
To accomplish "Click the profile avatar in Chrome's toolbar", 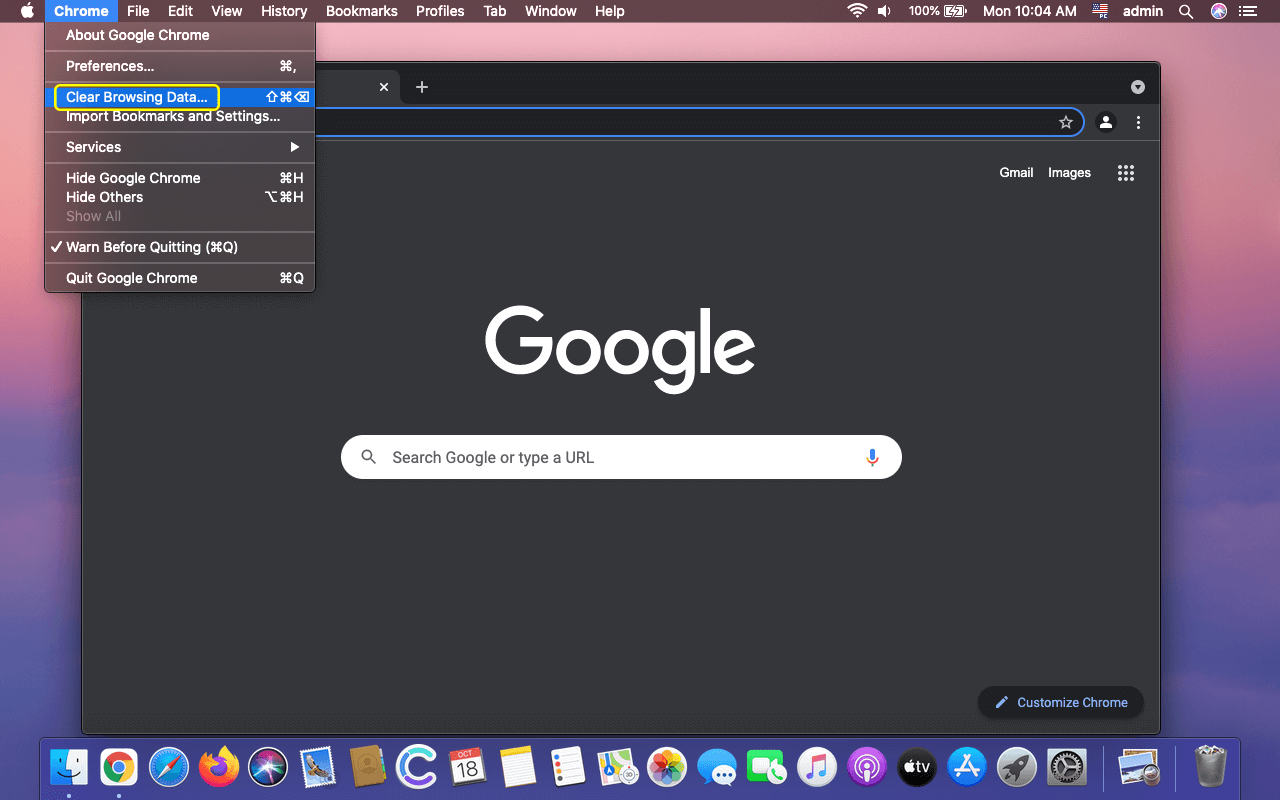I will tap(1105, 122).
